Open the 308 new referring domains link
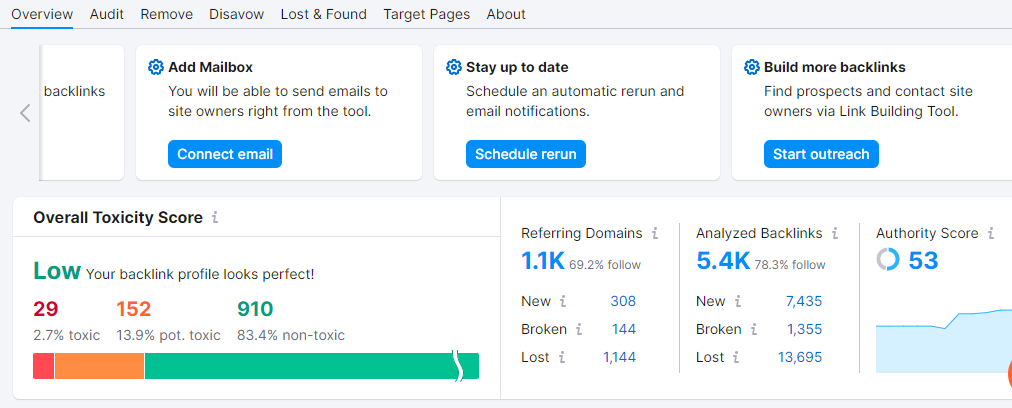The height and width of the screenshot is (408, 1012). [623, 301]
